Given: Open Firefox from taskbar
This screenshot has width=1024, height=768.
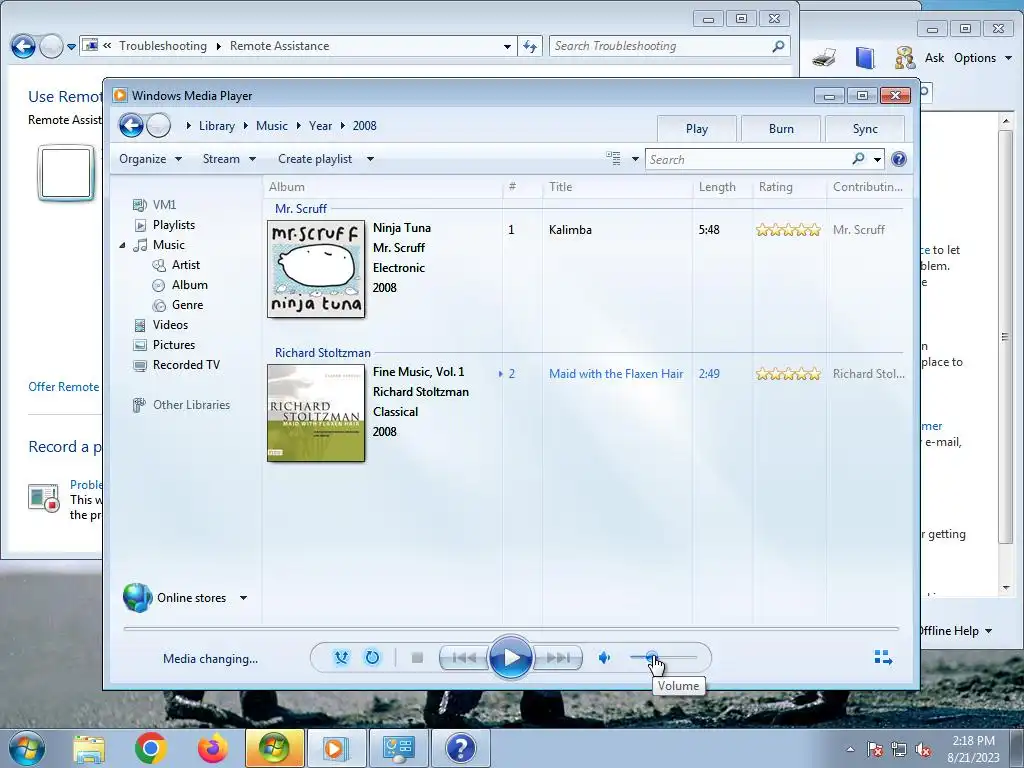Looking at the screenshot, I should pos(213,748).
